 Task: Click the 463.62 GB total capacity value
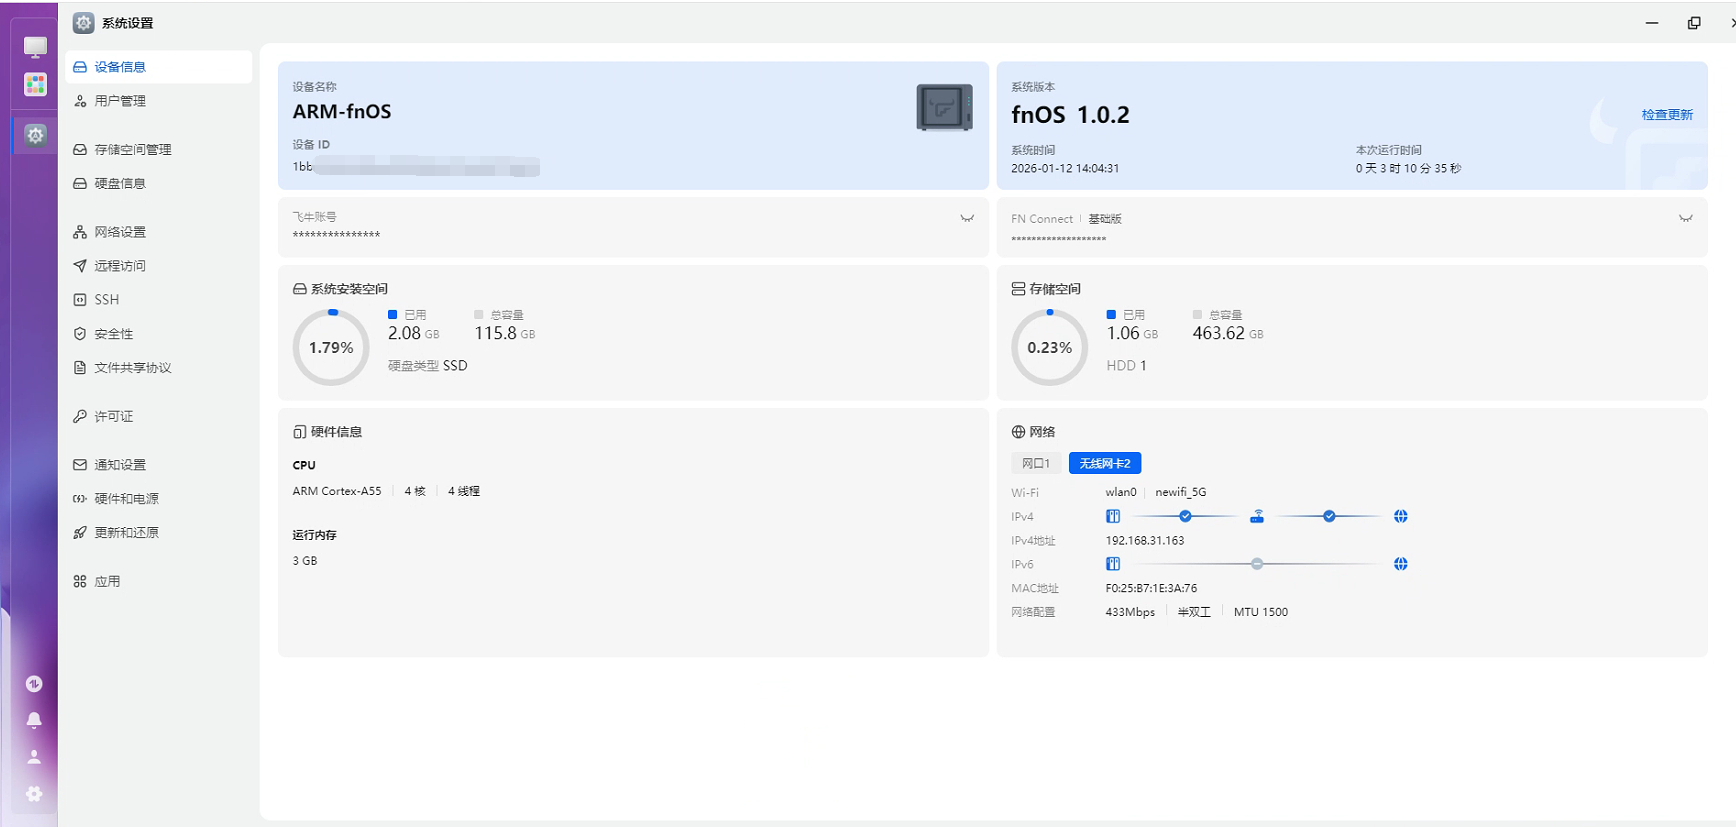pos(1228,334)
